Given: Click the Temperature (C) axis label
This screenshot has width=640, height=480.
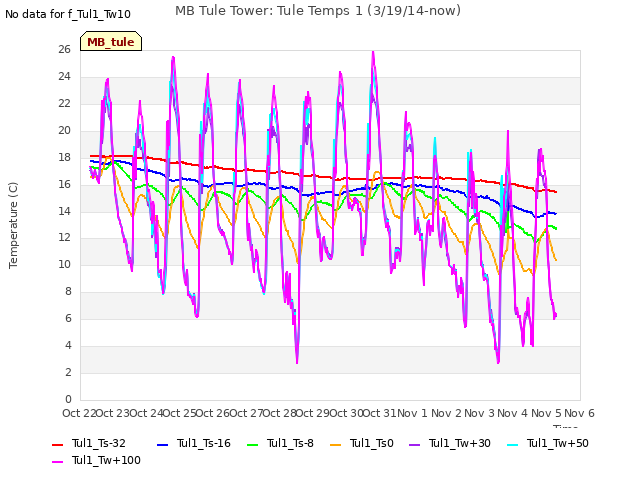Looking at the screenshot, I should pos(13,225).
